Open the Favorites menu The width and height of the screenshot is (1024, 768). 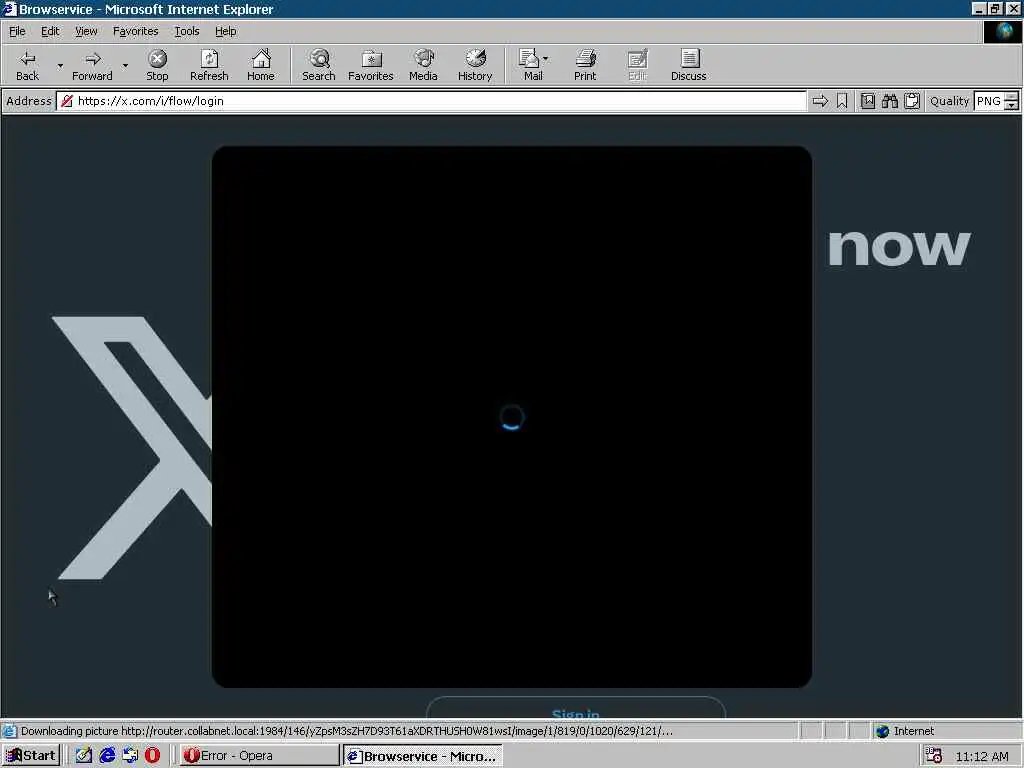point(135,31)
